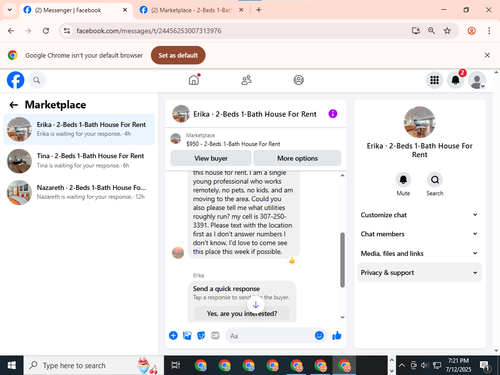Click the More options button
500x375 pixels.
click(297, 158)
